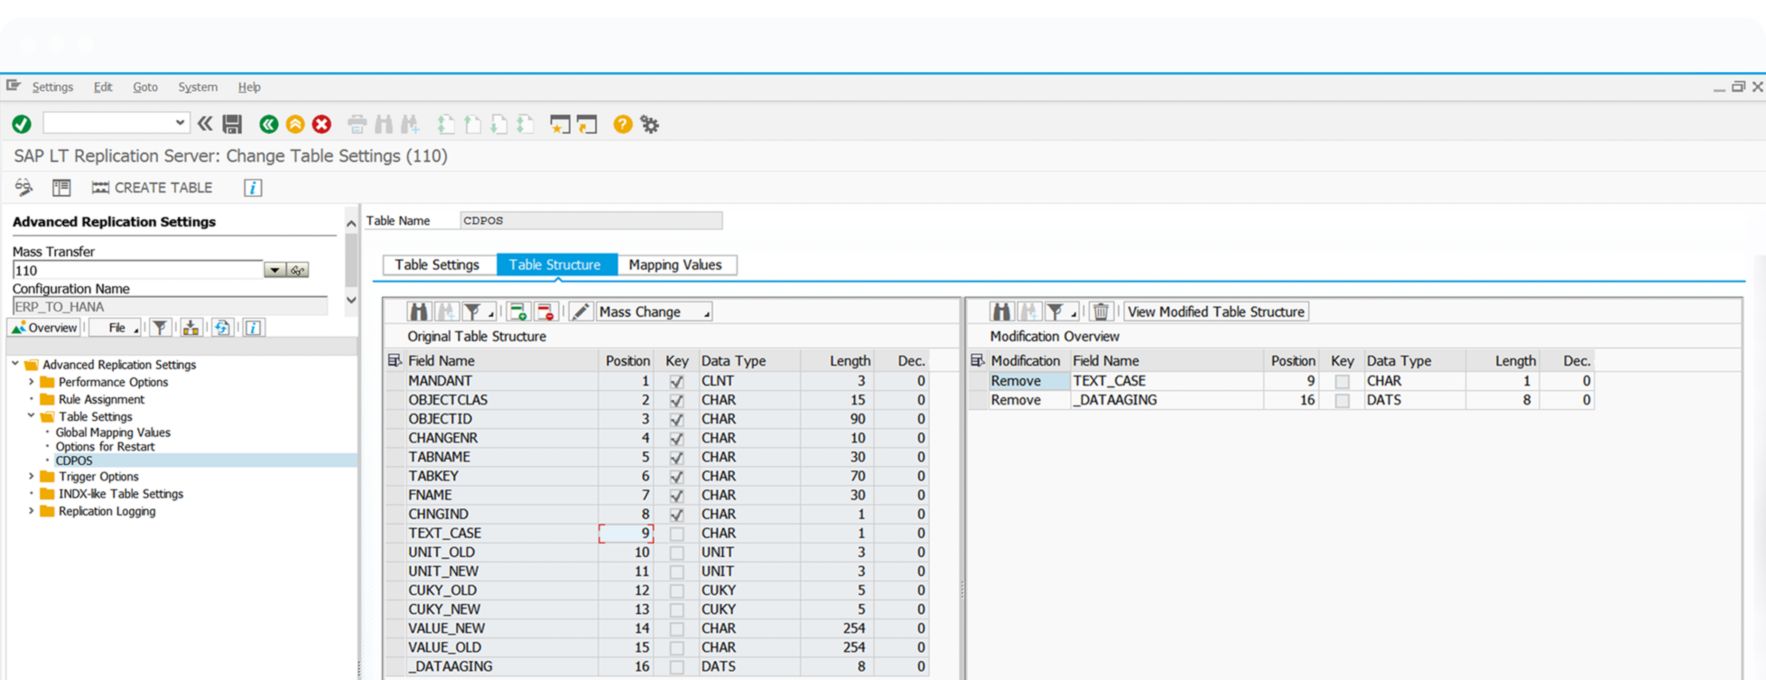Click the green Back arrow icon
The width and height of the screenshot is (1766, 680).
tap(268, 124)
